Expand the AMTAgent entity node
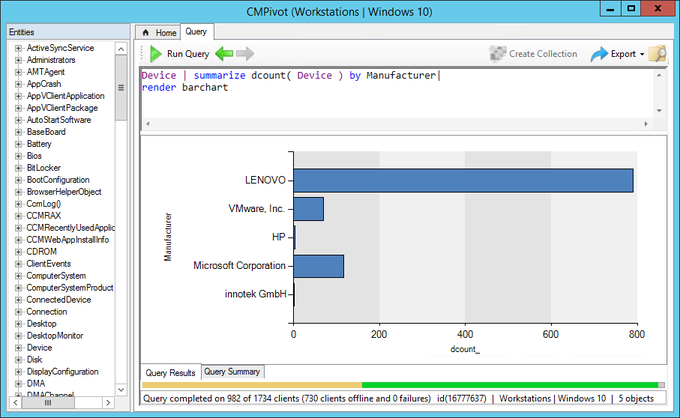Image resolution: width=680 pixels, height=418 pixels. 18,72
